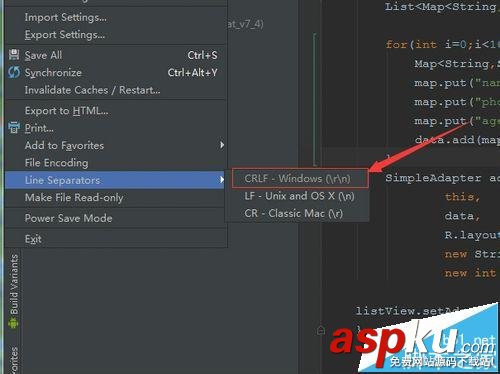Click the Synchronize refresh icon
Viewport: 500px width, 374px height.
coord(14,72)
